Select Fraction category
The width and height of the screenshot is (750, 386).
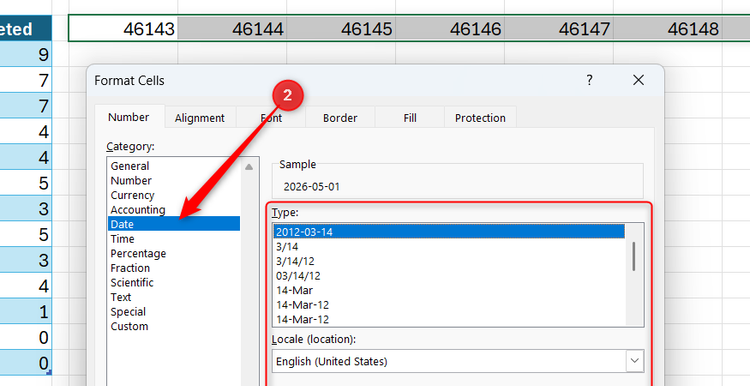pos(174,268)
